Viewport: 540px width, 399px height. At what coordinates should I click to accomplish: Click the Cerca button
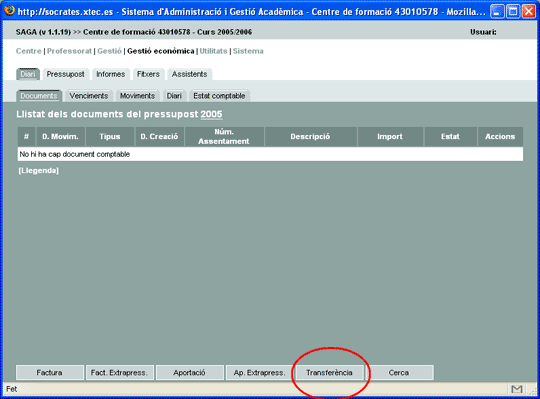pyautogui.click(x=399, y=372)
